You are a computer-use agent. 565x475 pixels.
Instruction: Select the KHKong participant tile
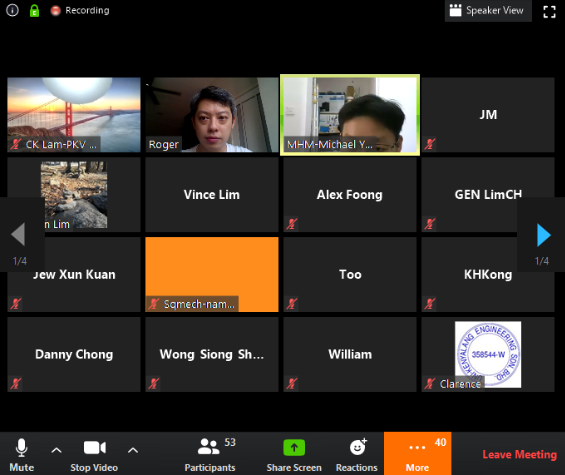click(x=488, y=274)
